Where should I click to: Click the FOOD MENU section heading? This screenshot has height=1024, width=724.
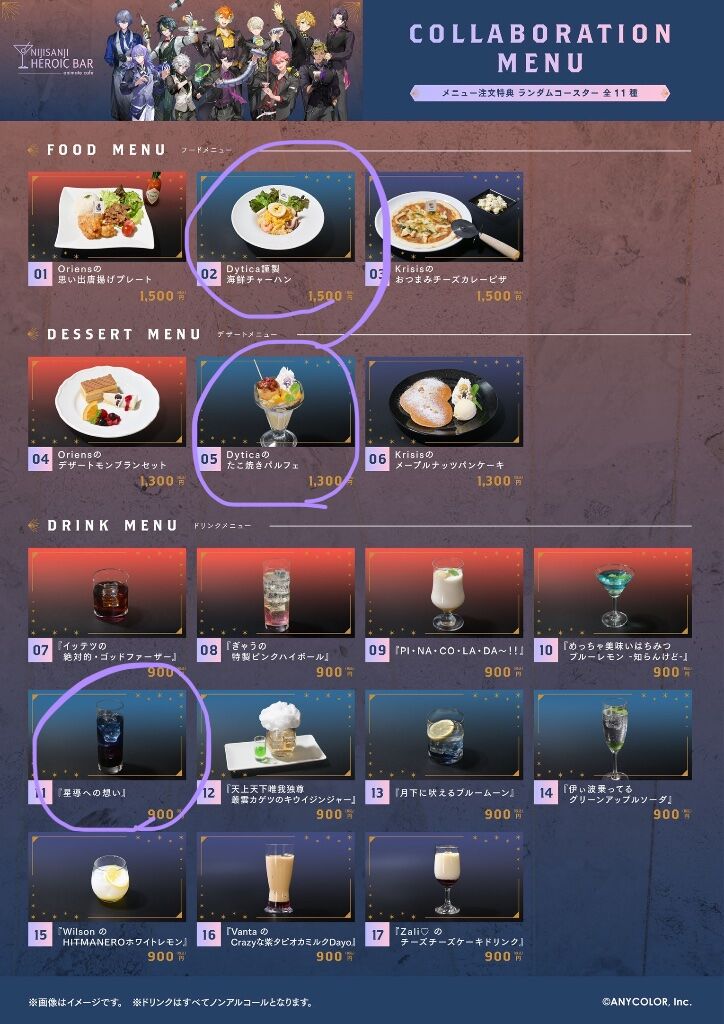(106, 150)
